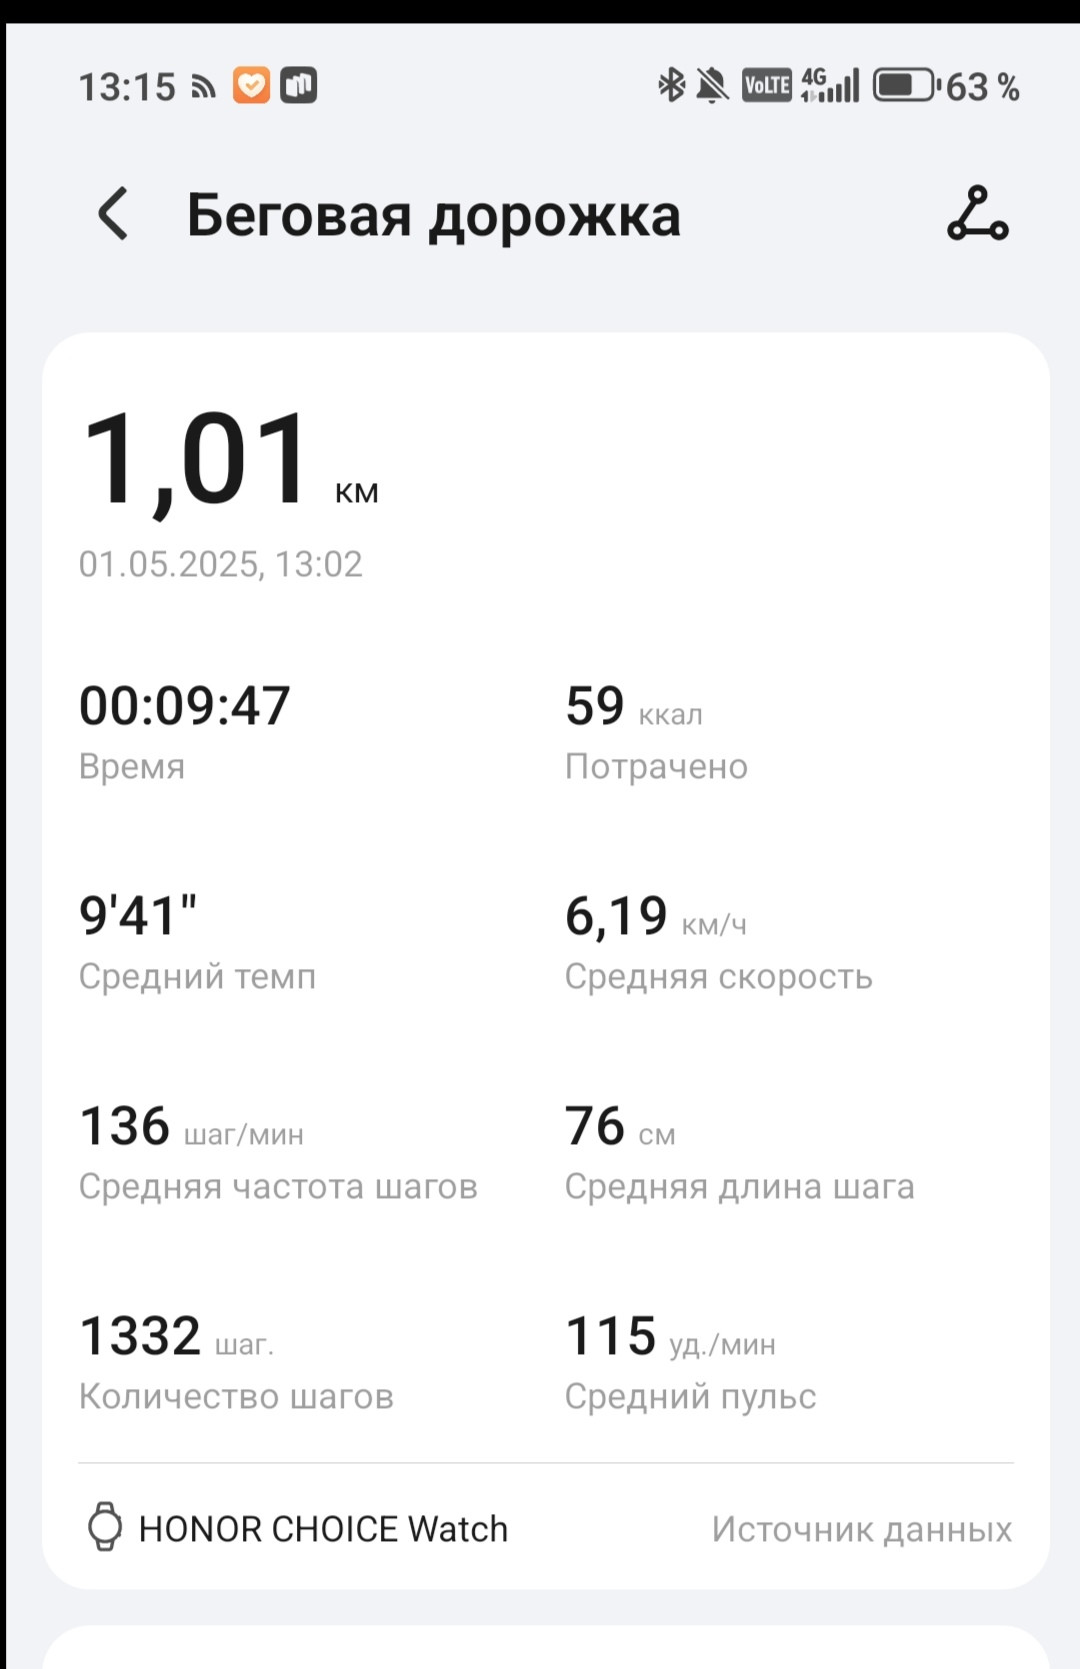This screenshot has width=1080, height=1669.
Task: Tap the dark app notification icon
Action: [x=298, y=86]
